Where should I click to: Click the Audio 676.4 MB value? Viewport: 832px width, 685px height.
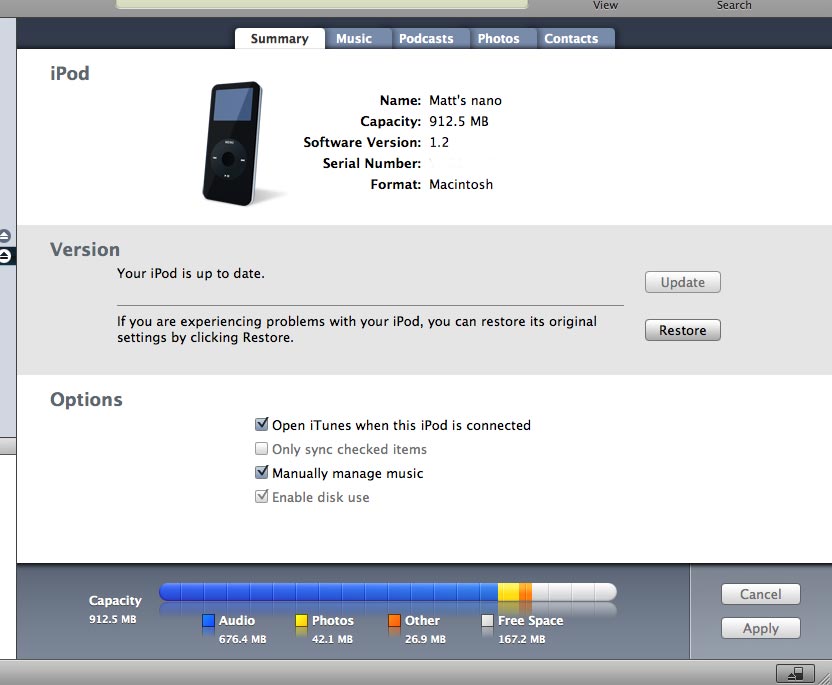242,639
